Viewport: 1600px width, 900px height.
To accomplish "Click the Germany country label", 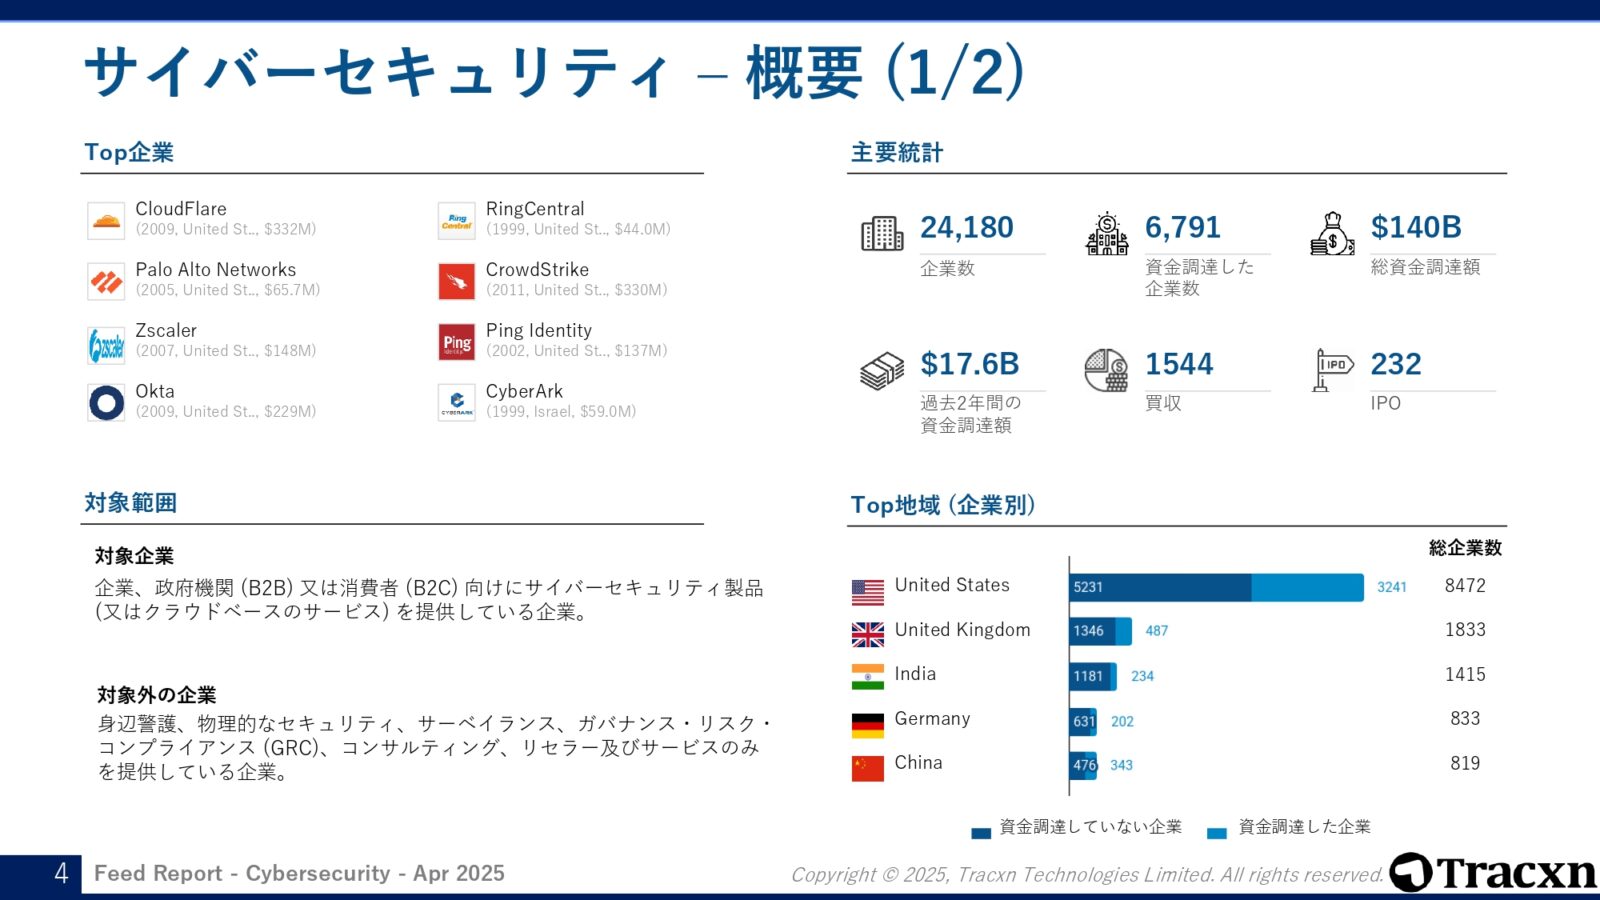I will [x=932, y=719].
